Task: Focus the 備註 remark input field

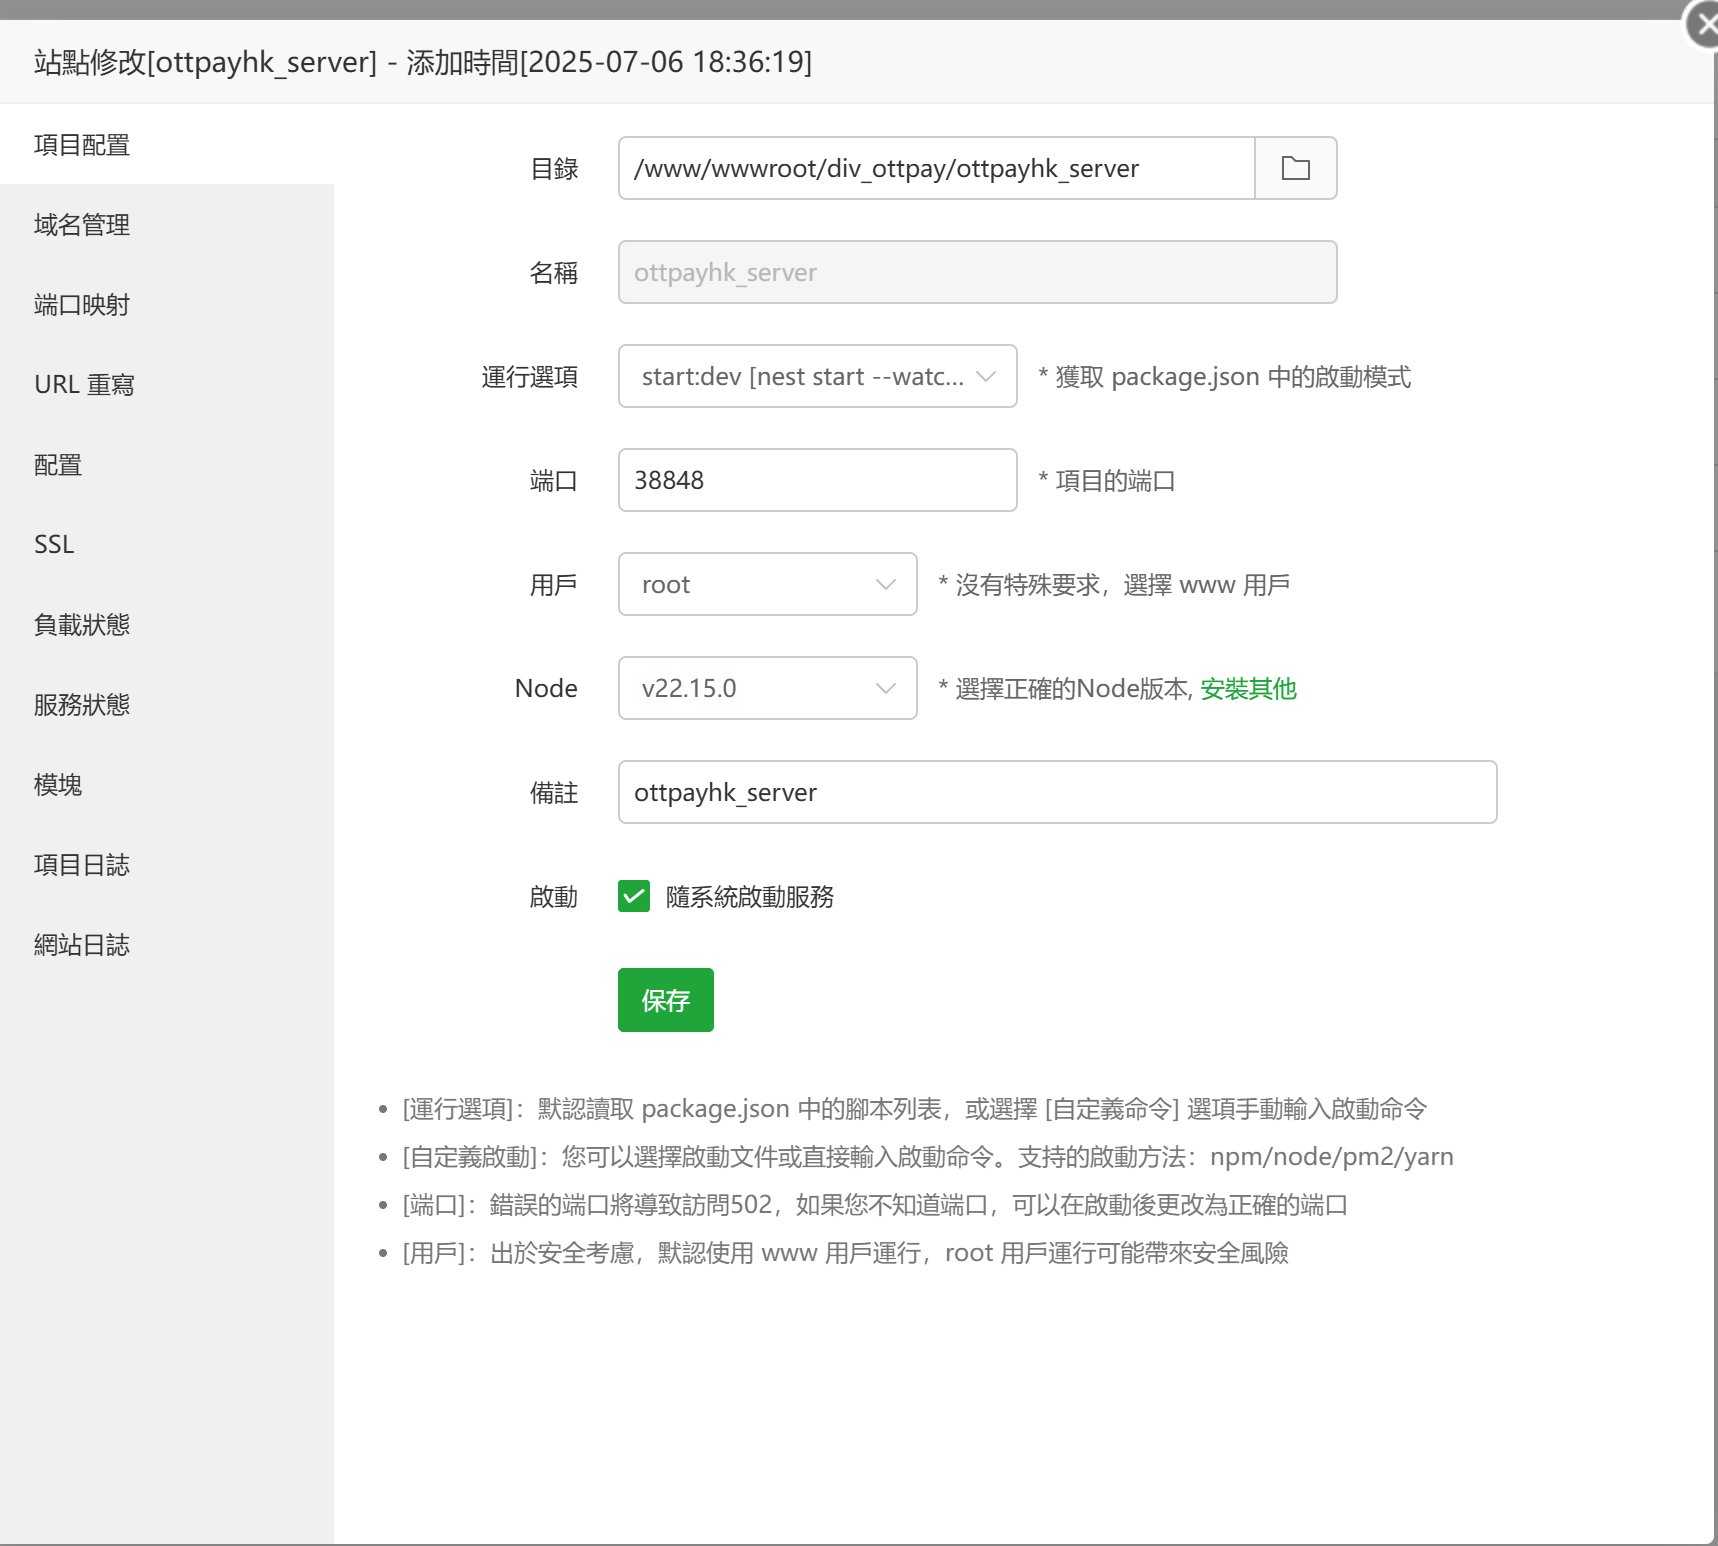Action: (x=1058, y=792)
